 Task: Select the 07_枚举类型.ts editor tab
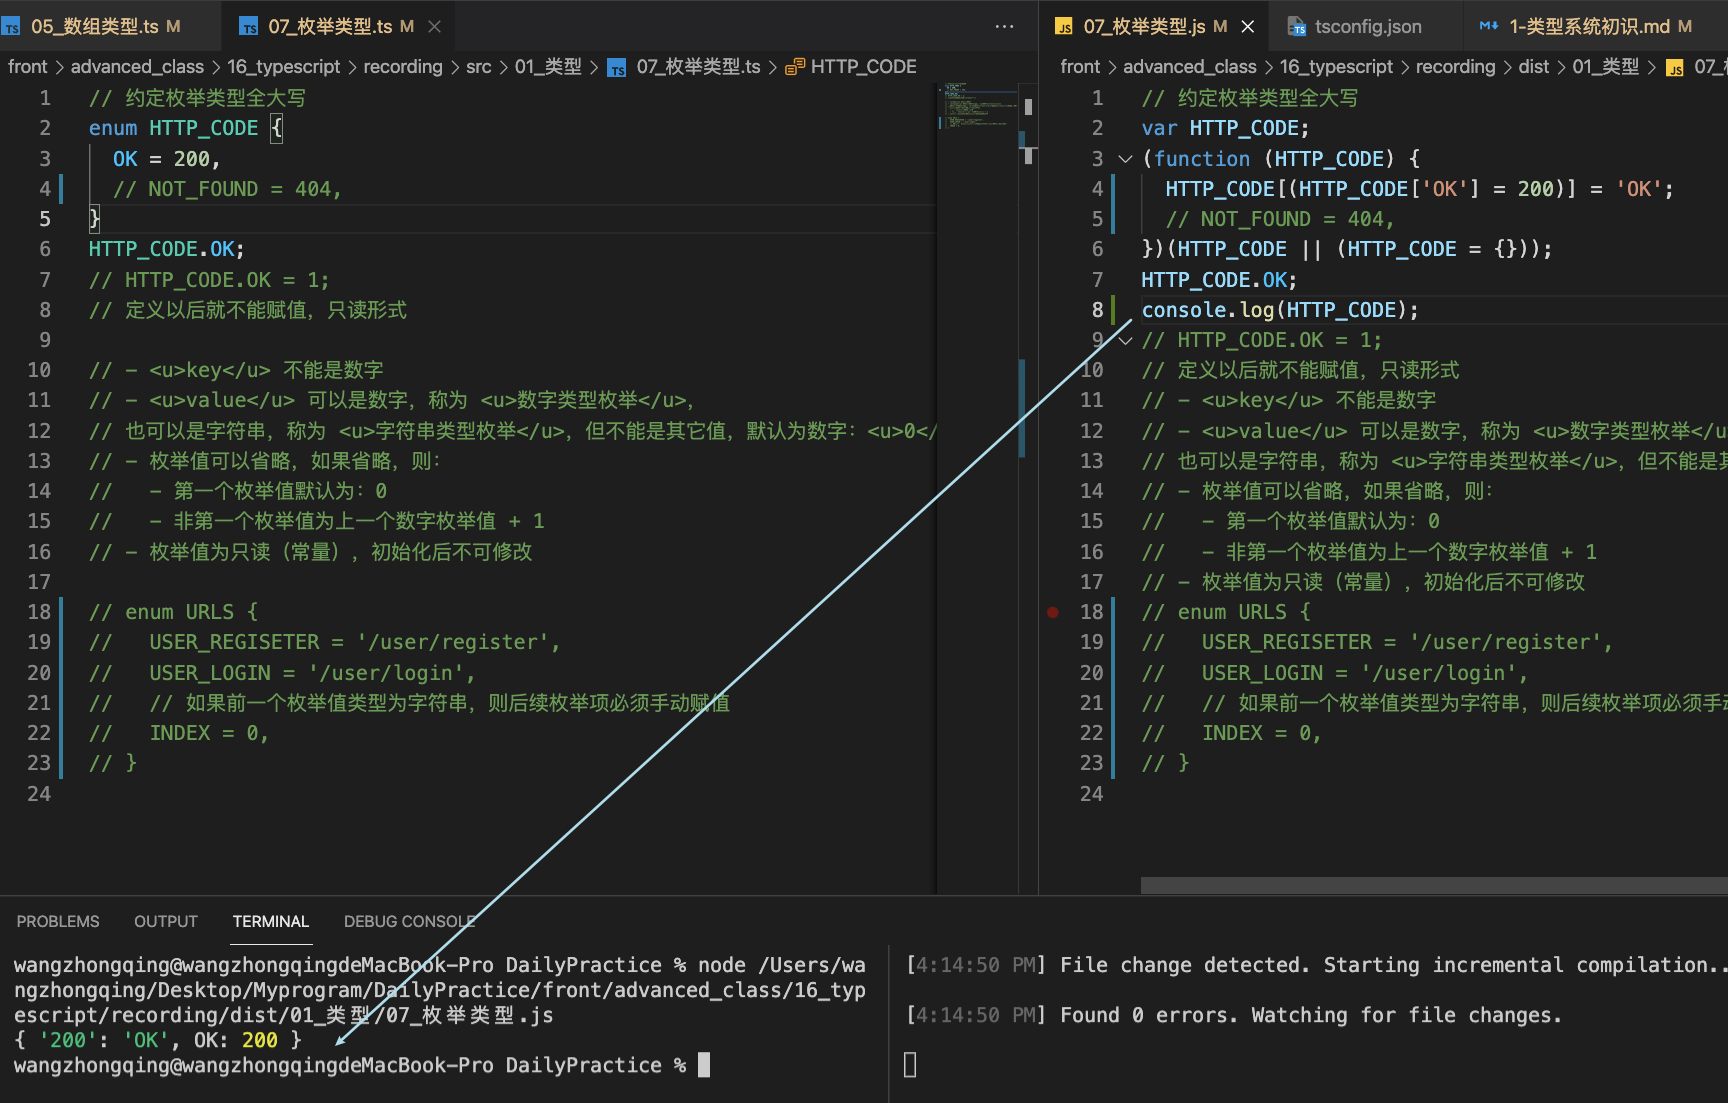coord(330,26)
